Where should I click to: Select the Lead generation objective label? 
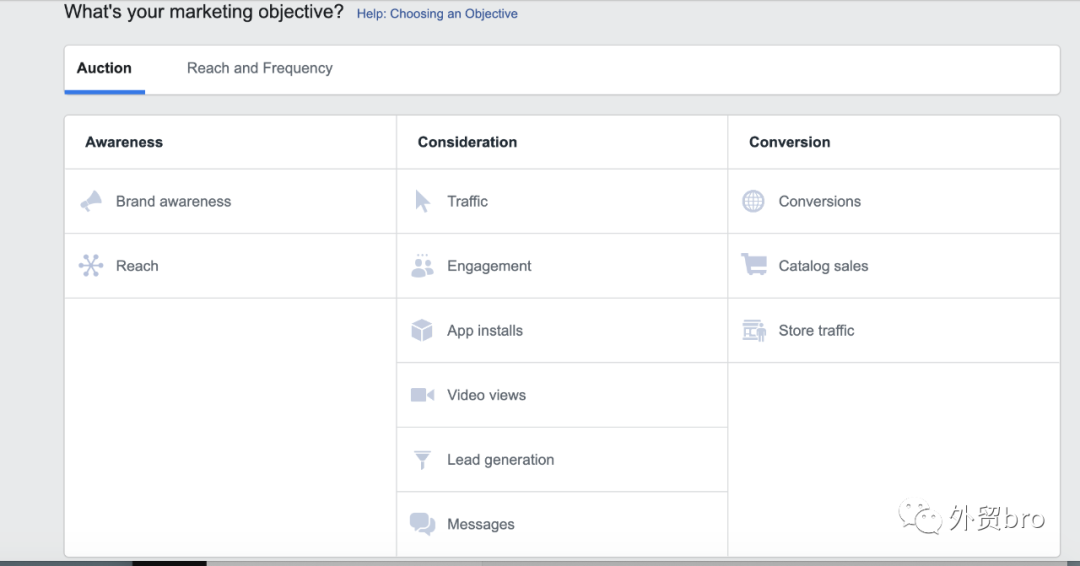(x=500, y=460)
